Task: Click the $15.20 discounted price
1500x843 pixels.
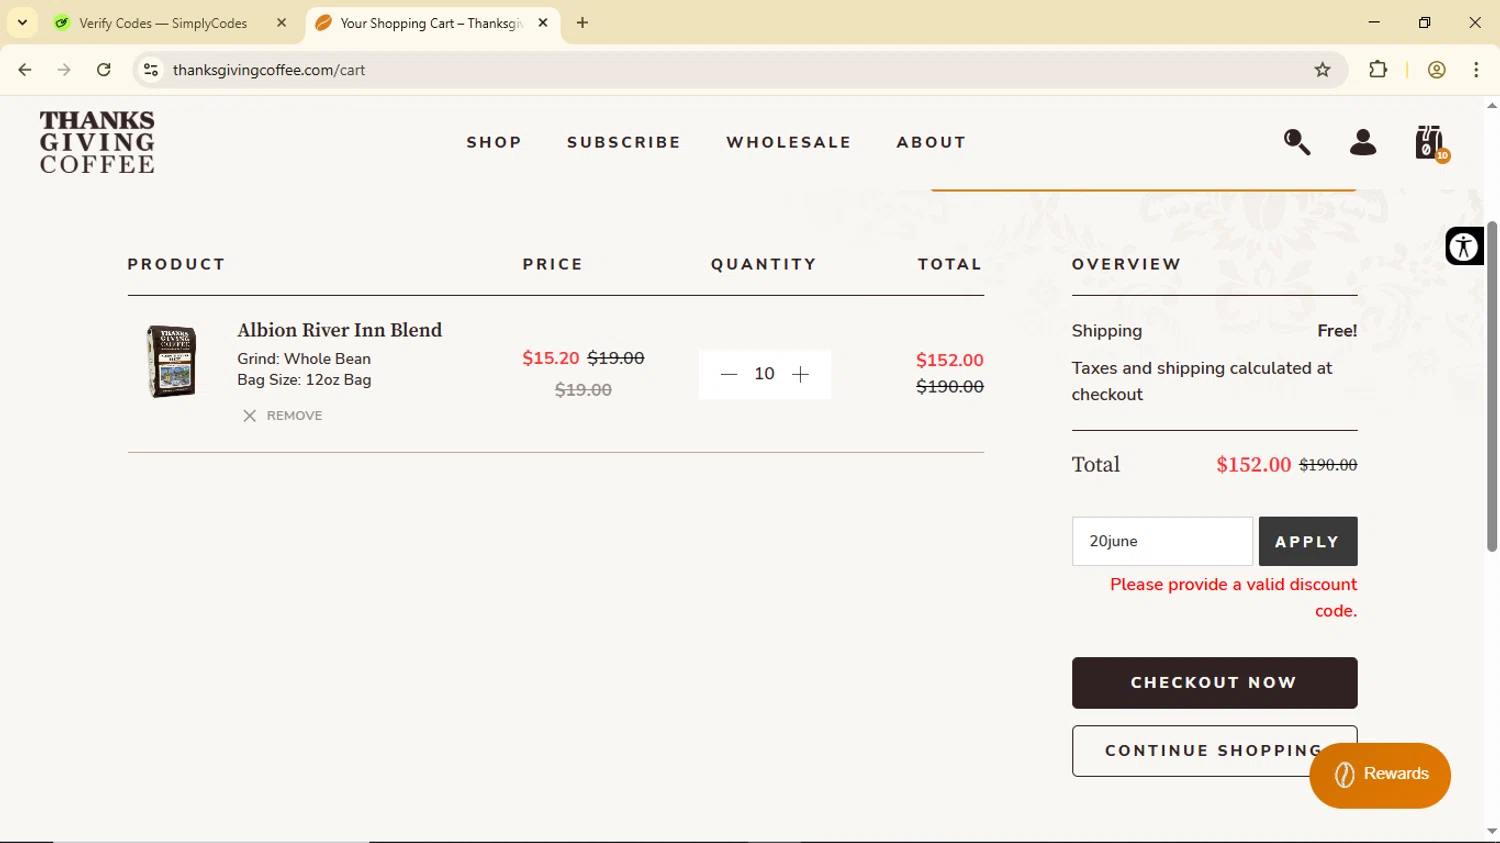Action: coord(551,358)
